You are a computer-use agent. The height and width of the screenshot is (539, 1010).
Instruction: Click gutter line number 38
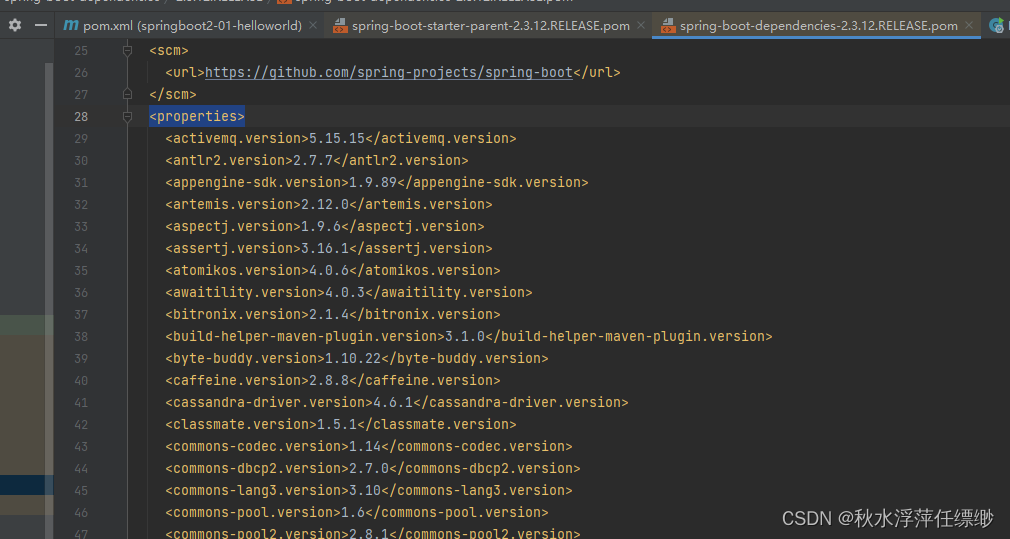point(81,336)
